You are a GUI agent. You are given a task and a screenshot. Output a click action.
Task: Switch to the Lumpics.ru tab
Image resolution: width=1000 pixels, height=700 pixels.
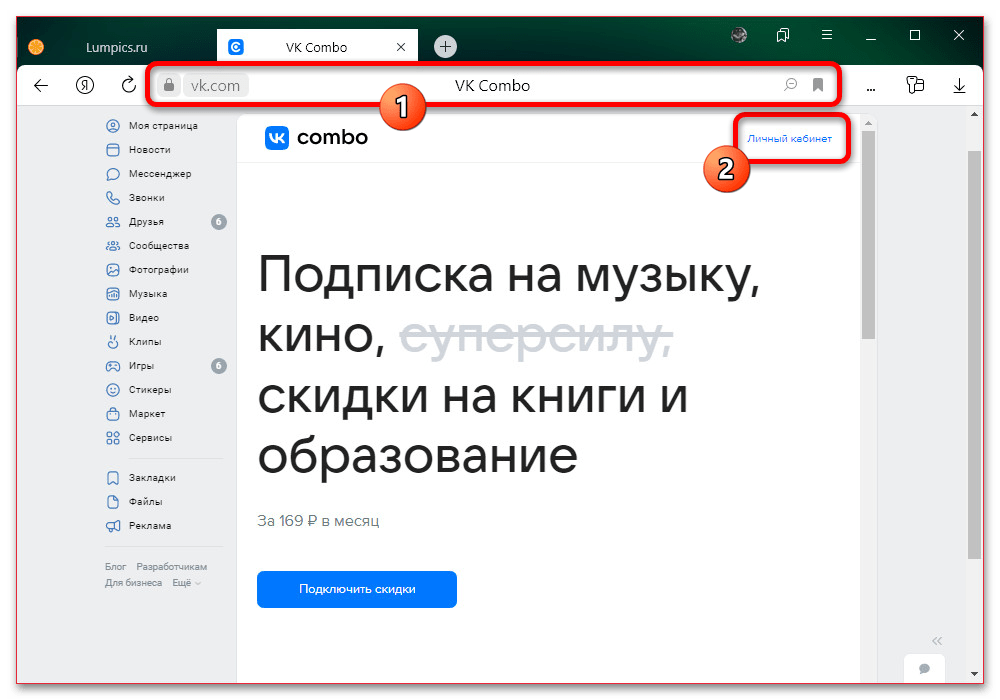pyautogui.click(x=116, y=47)
